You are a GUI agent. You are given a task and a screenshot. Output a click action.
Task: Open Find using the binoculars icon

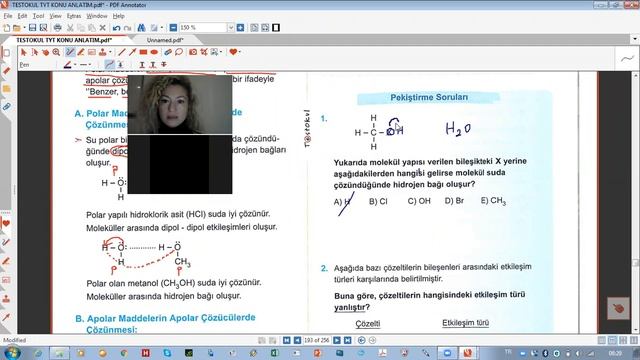pos(141,28)
